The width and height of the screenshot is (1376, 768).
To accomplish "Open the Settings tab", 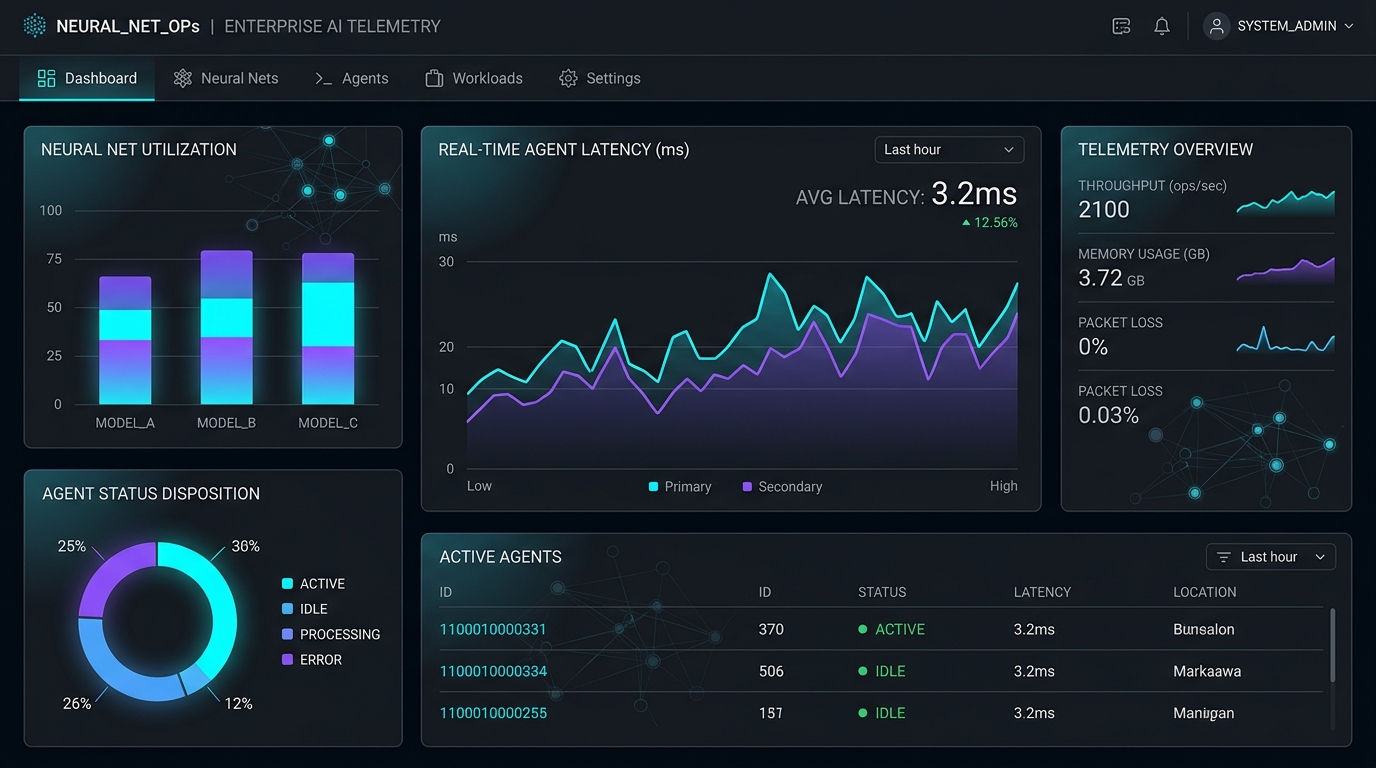I will pyautogui.click(x=600, y=78).
